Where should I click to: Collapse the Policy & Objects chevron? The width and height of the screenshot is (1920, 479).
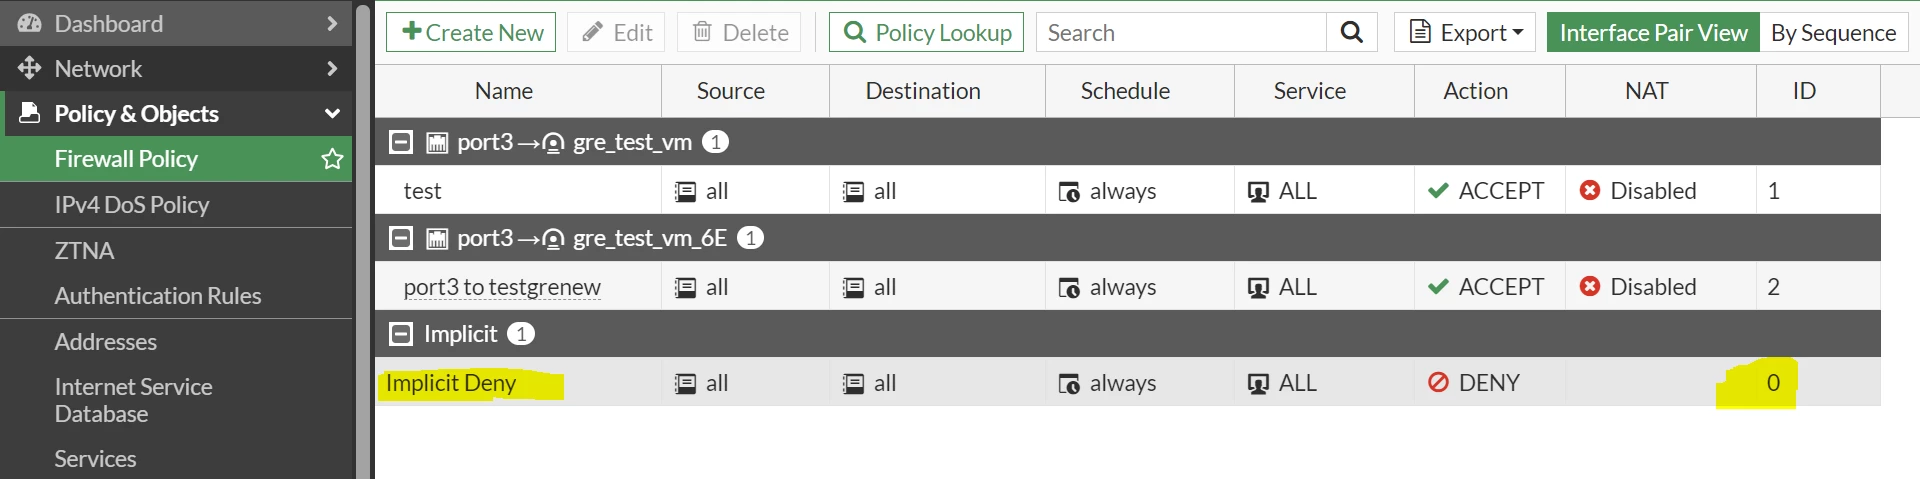pos(332,114)
